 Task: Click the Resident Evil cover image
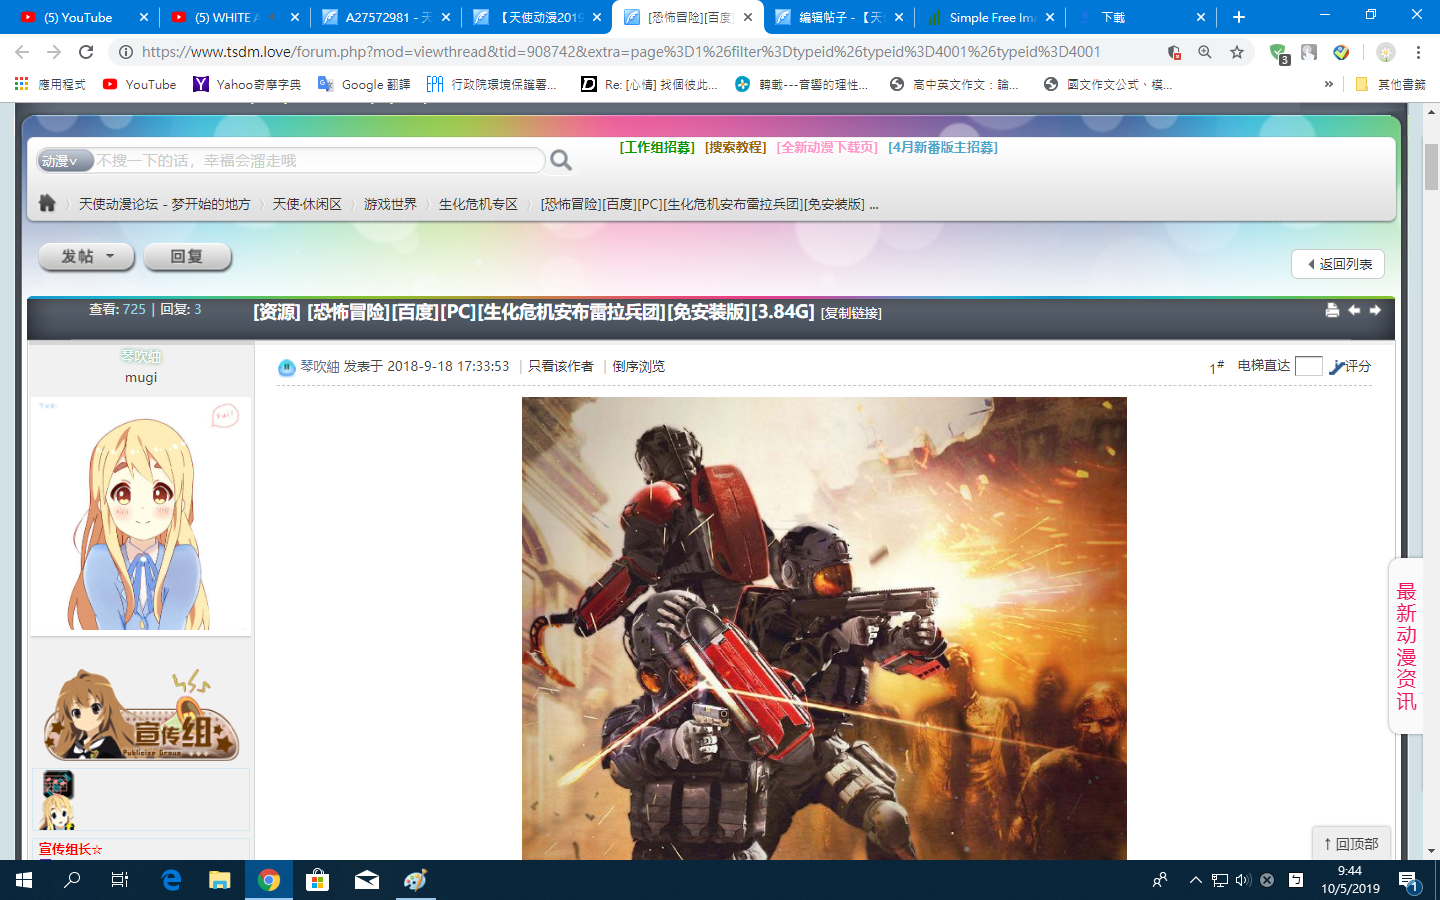coord(824,628)
